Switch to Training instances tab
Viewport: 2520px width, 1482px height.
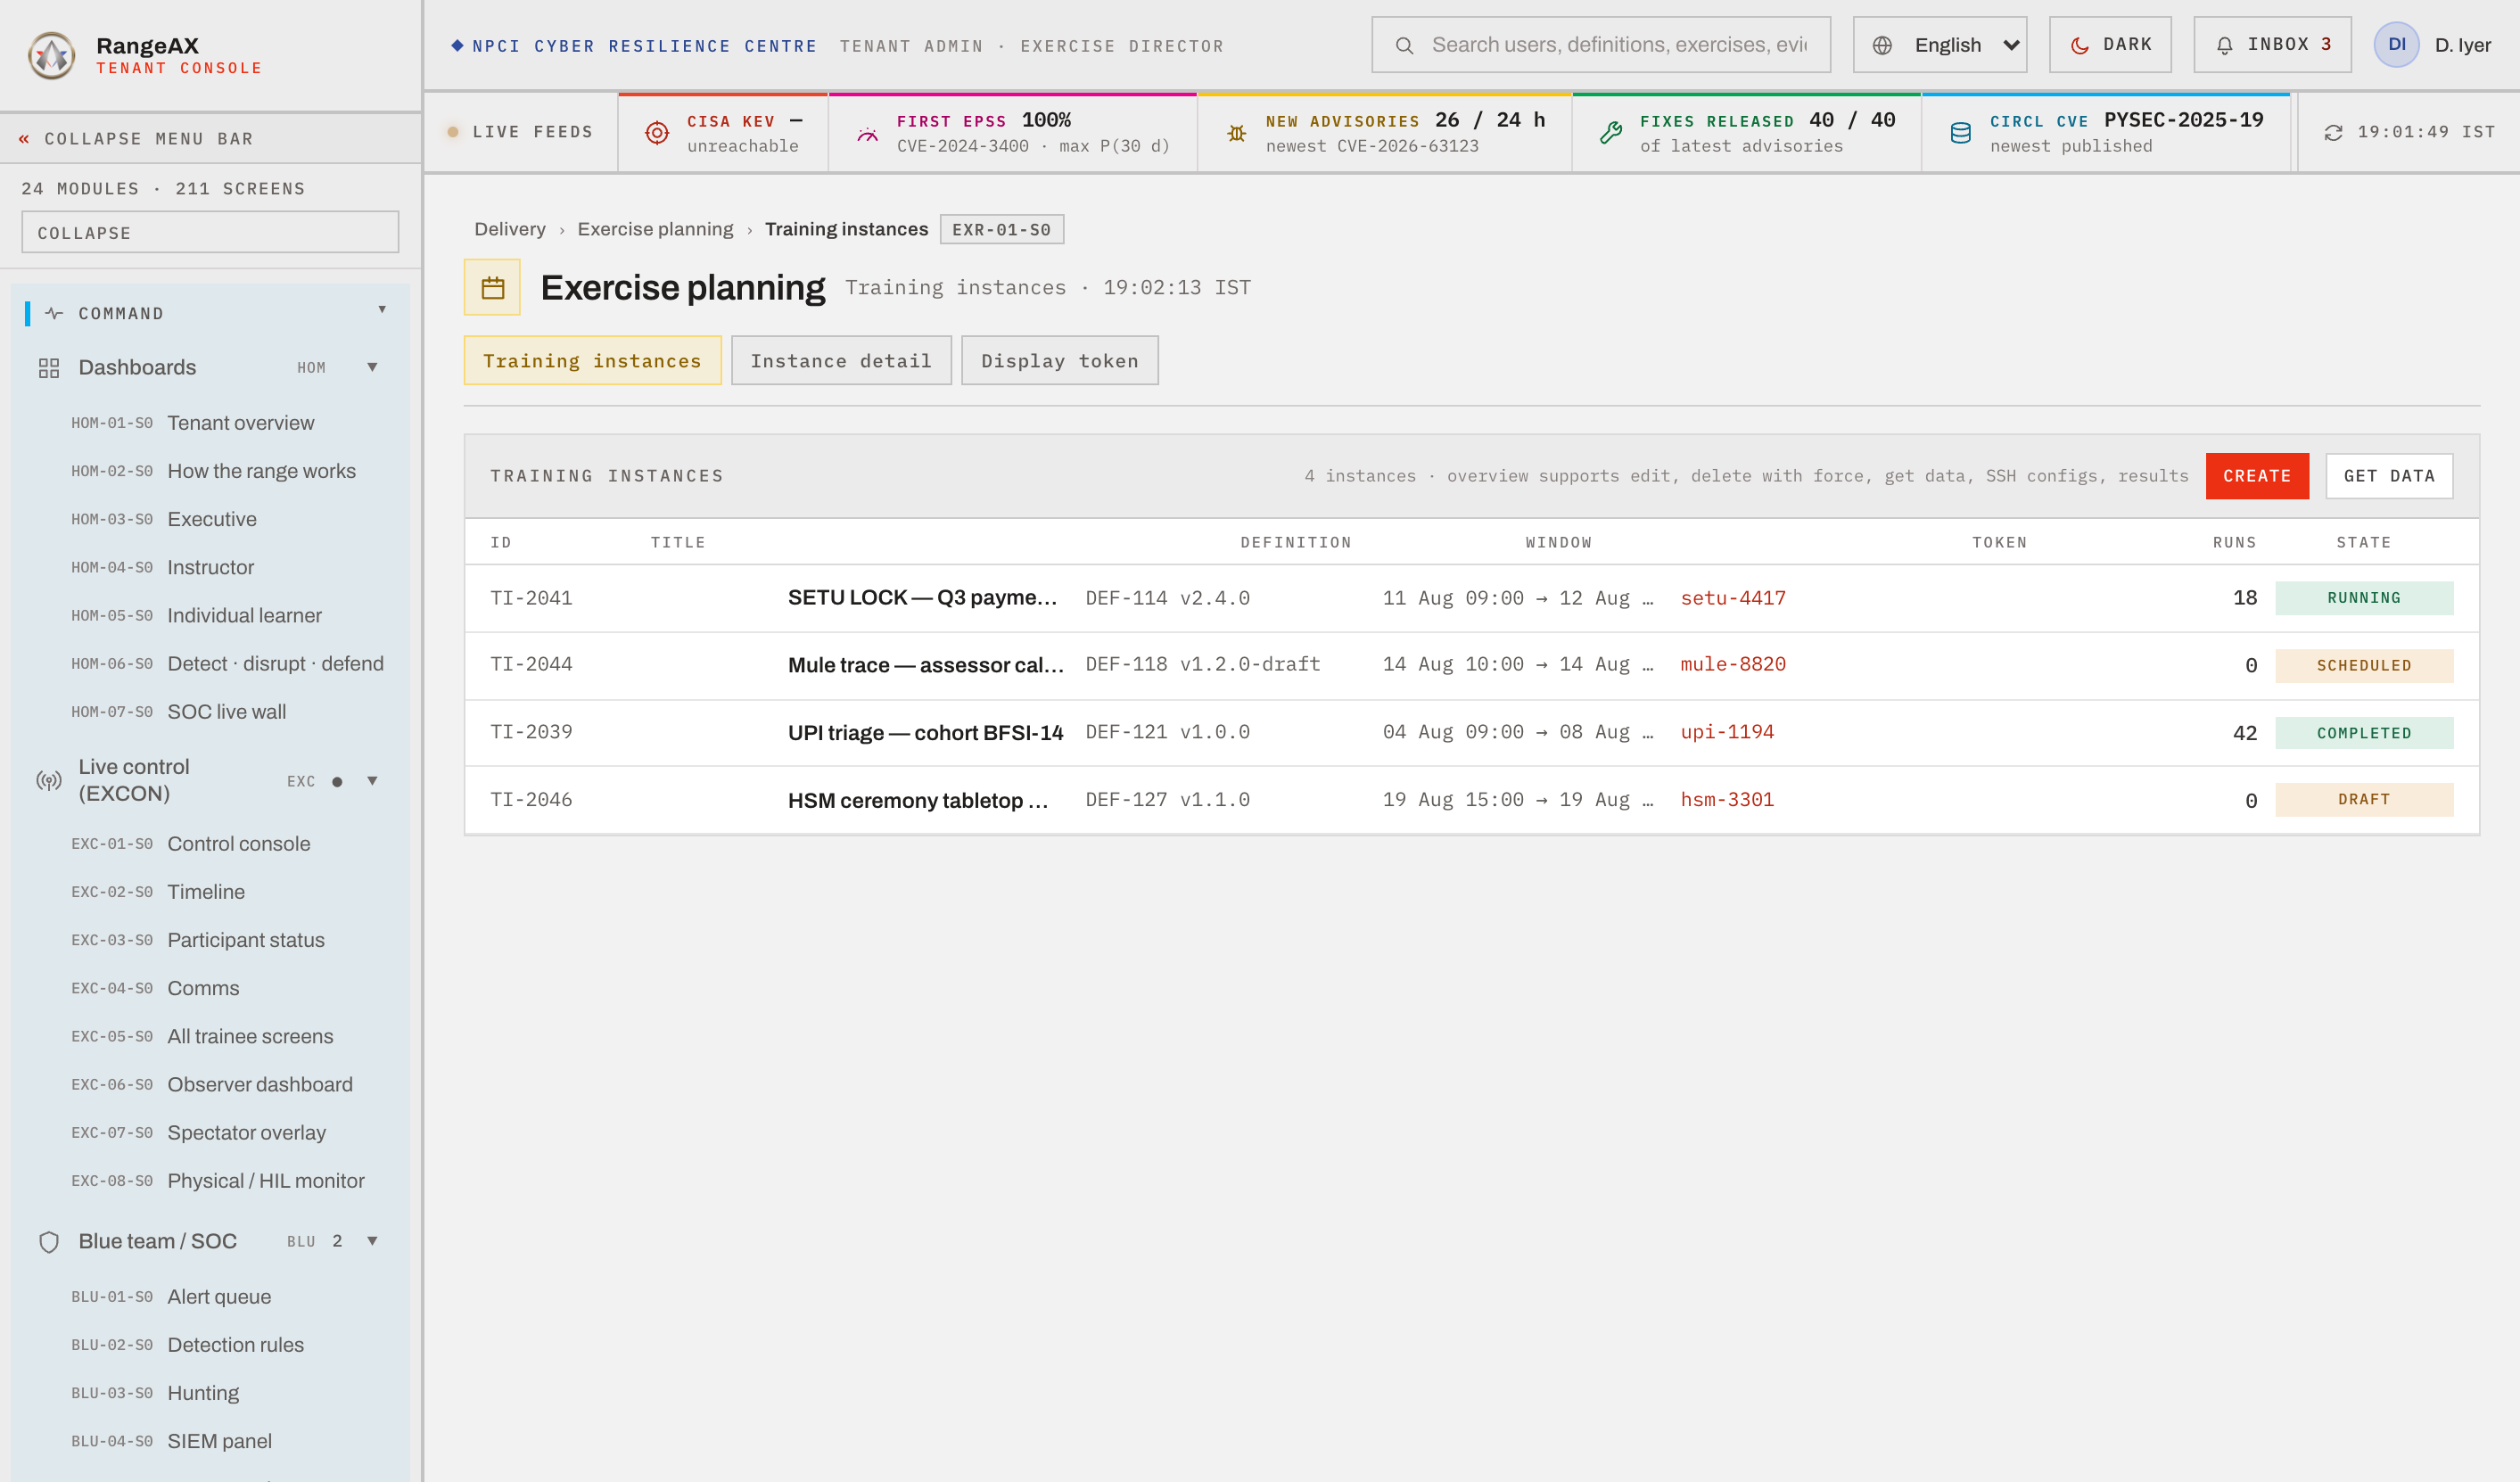coord(592,360)
